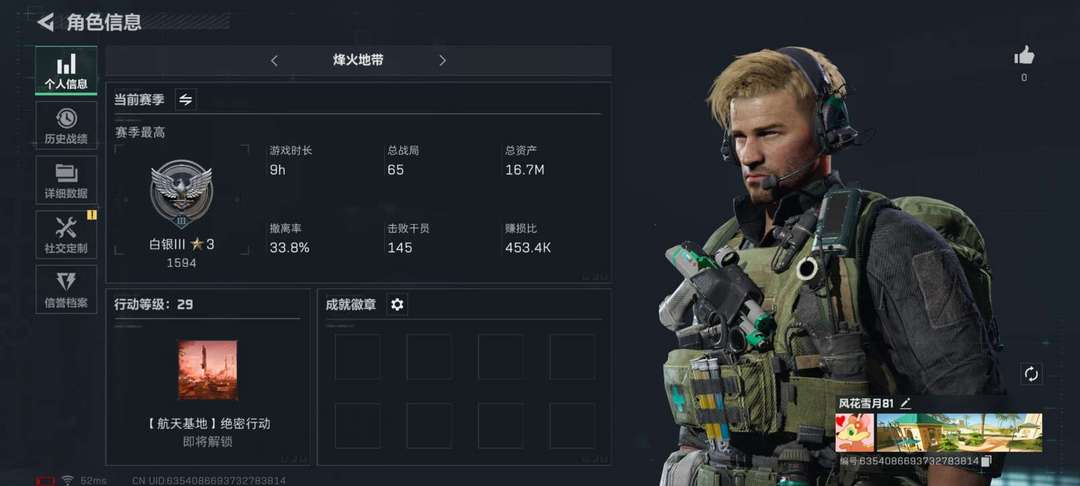
Task: Open the 个人信息 tab
Action: click(x=66, y=71)
